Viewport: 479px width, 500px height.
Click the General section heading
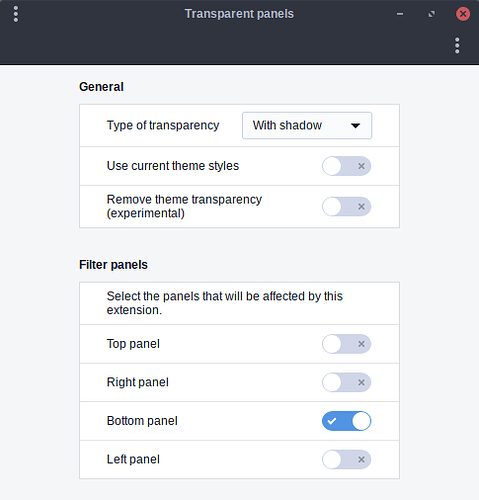(x=101, y=87)
